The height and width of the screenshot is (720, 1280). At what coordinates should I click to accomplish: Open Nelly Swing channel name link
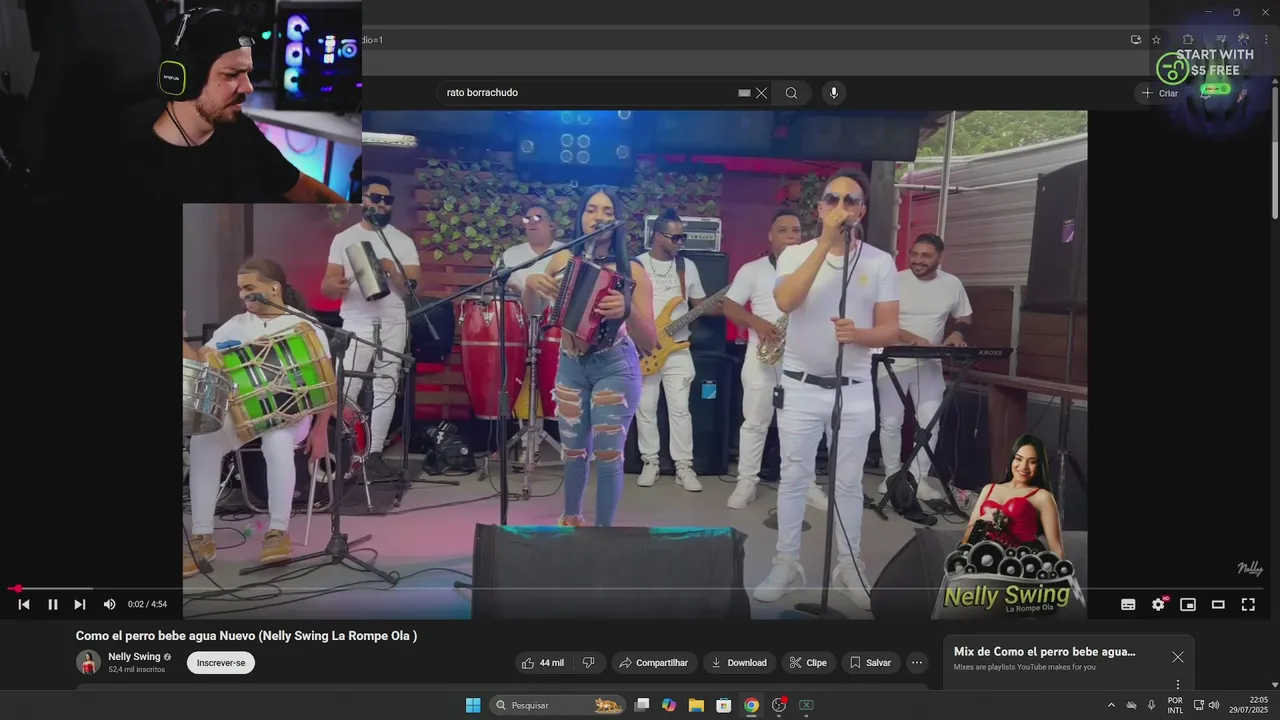[x=134, y=657]
